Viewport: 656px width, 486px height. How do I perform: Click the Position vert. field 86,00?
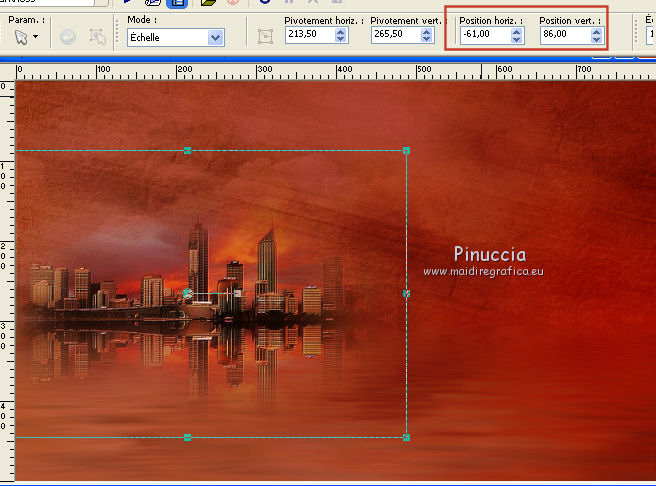(x=566, y=35)
